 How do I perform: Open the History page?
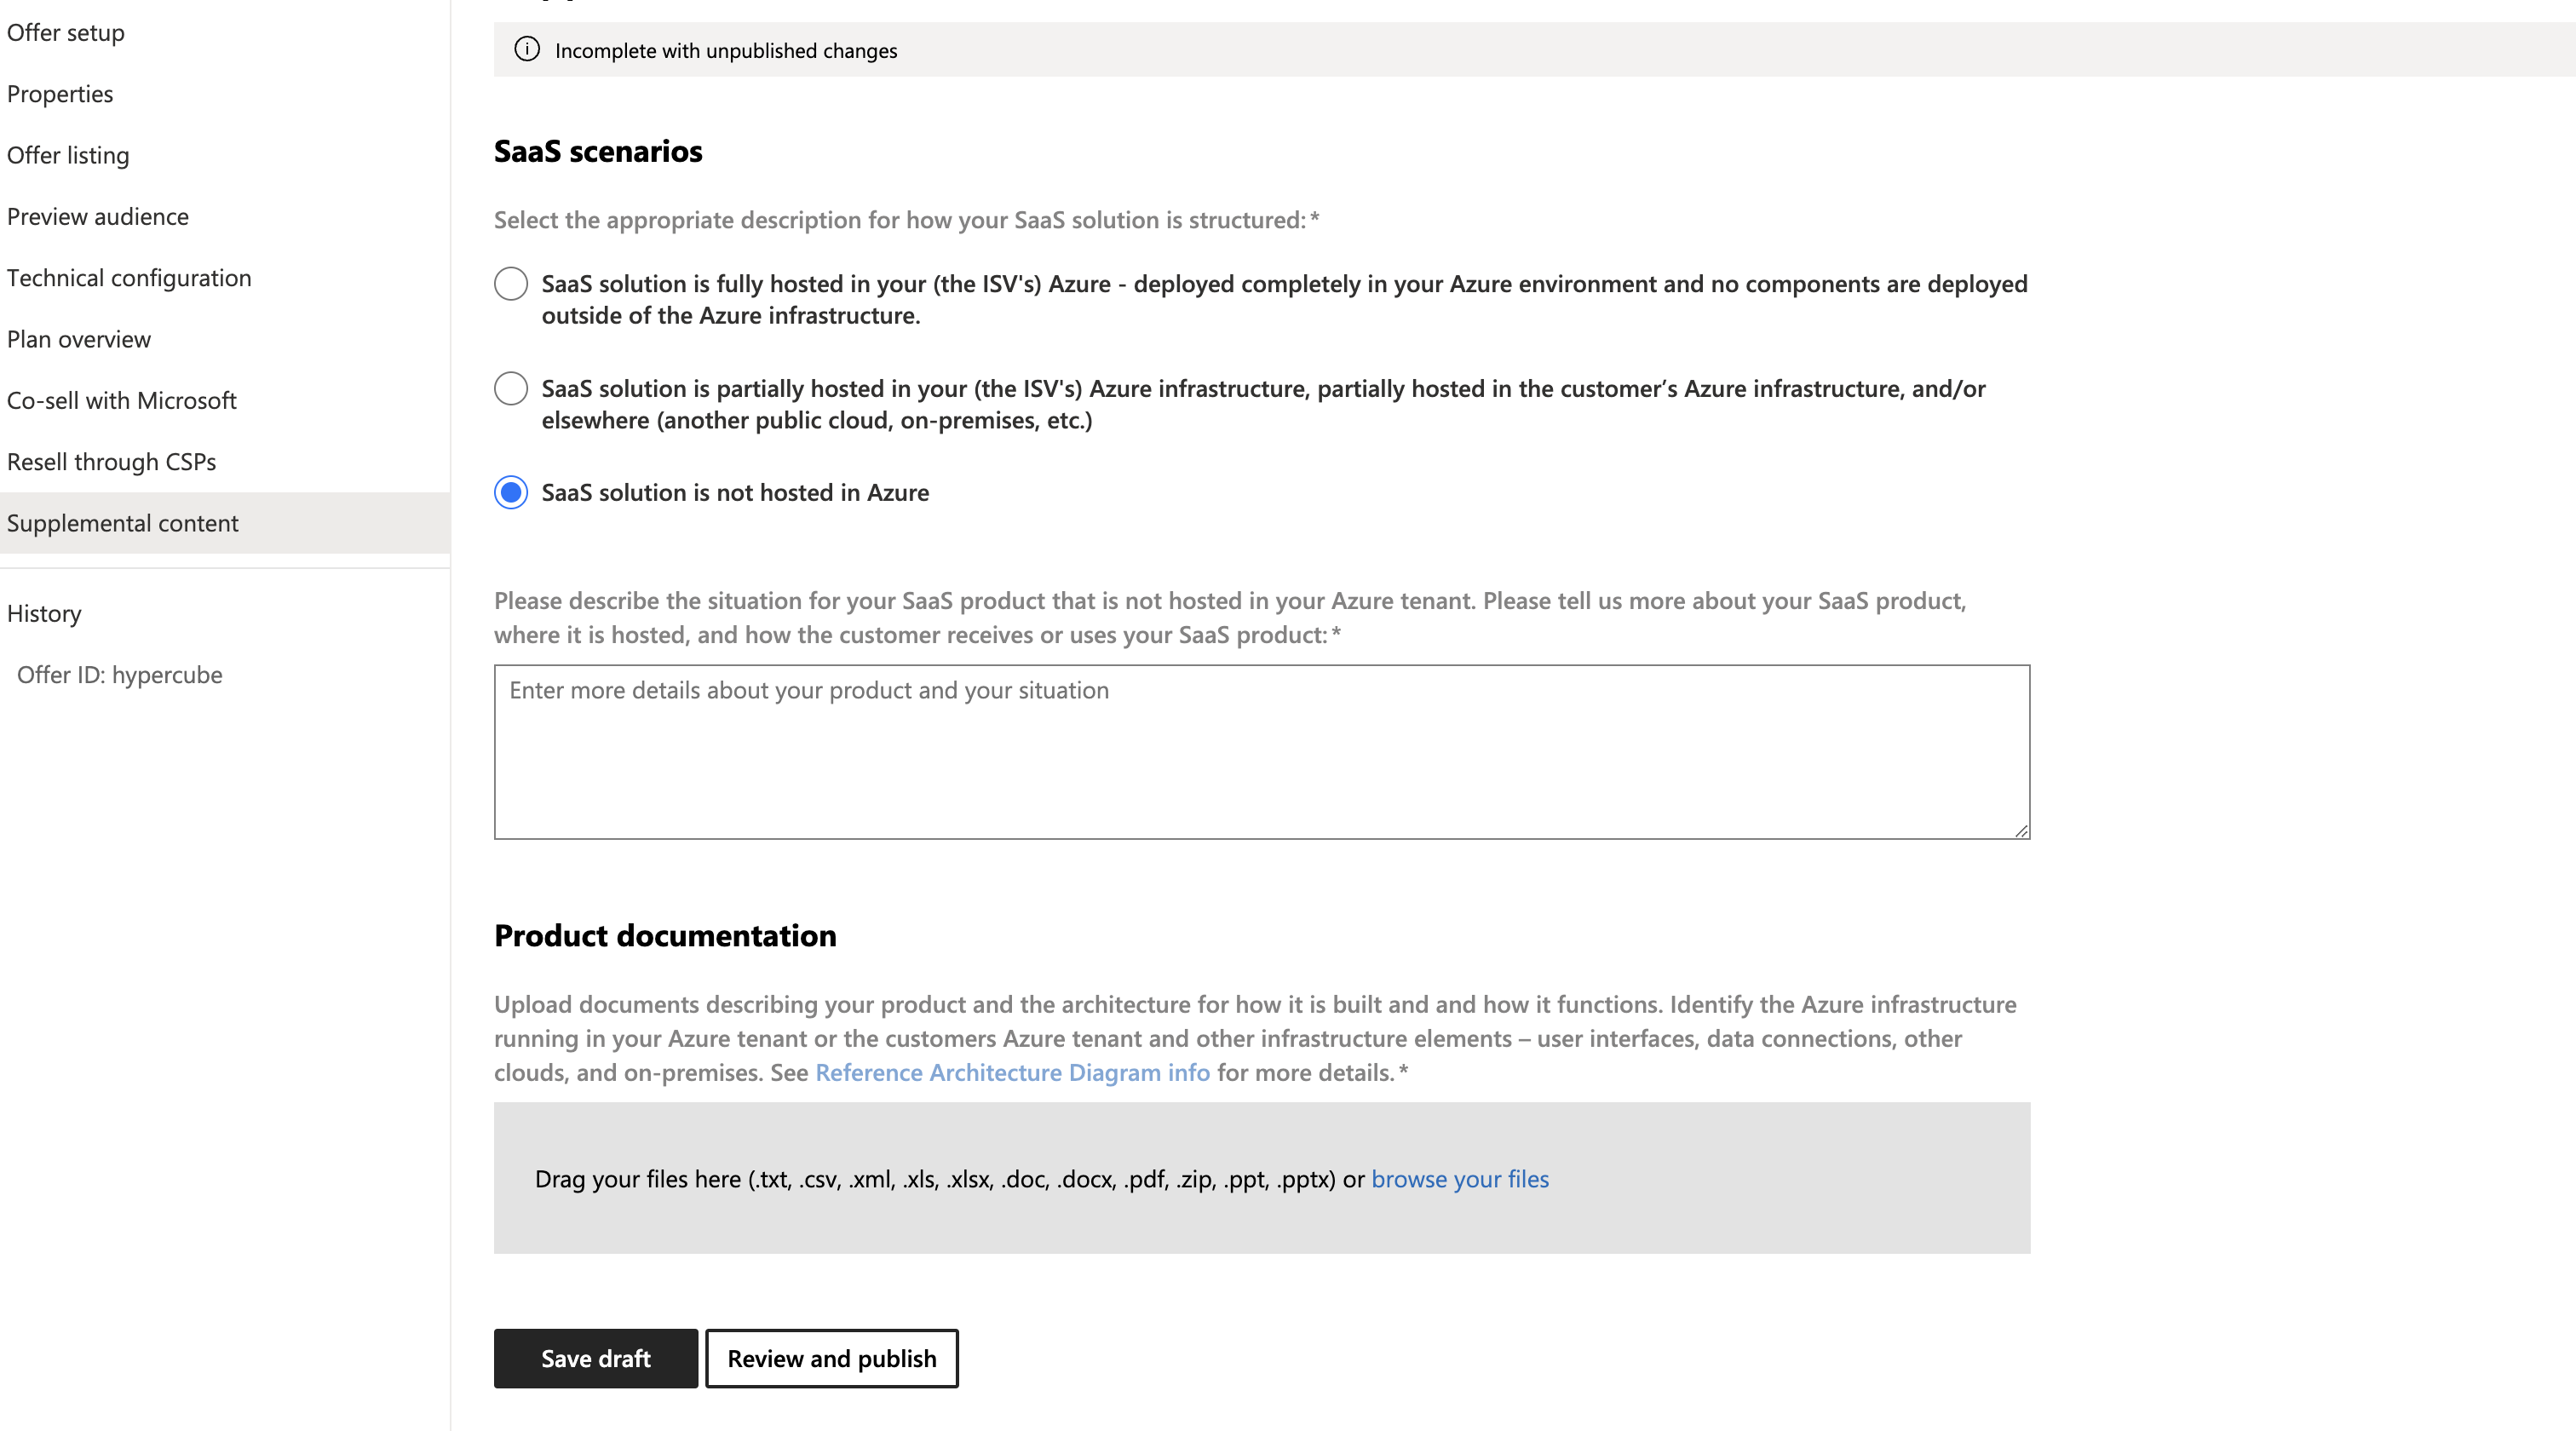coord(44,613)
